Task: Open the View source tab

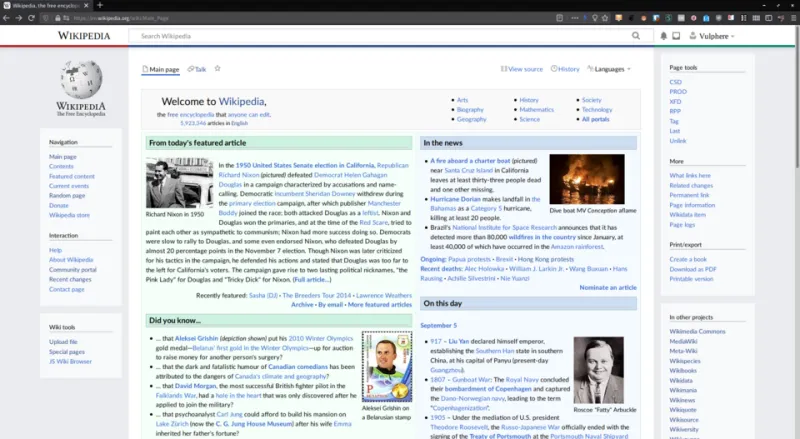Action: tap(522, 69)
